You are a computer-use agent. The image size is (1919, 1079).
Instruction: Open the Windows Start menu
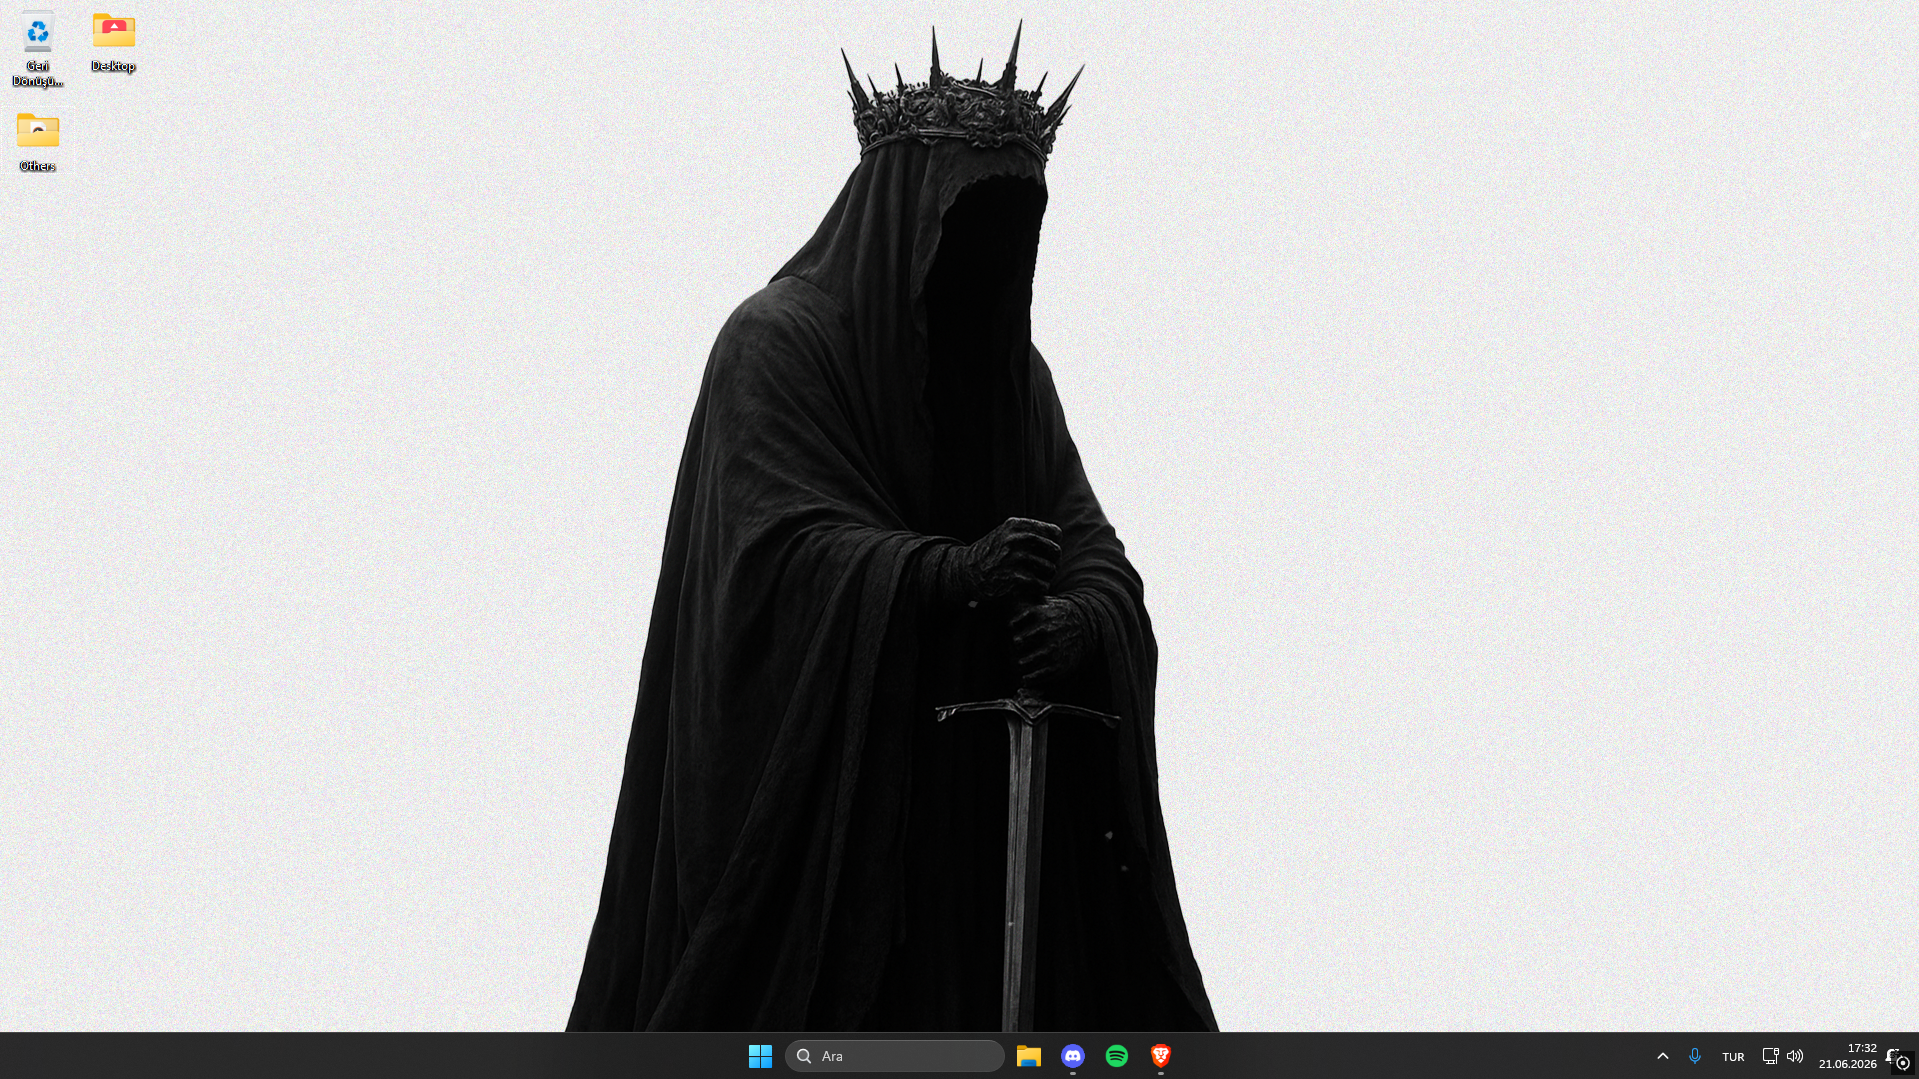760,1056
